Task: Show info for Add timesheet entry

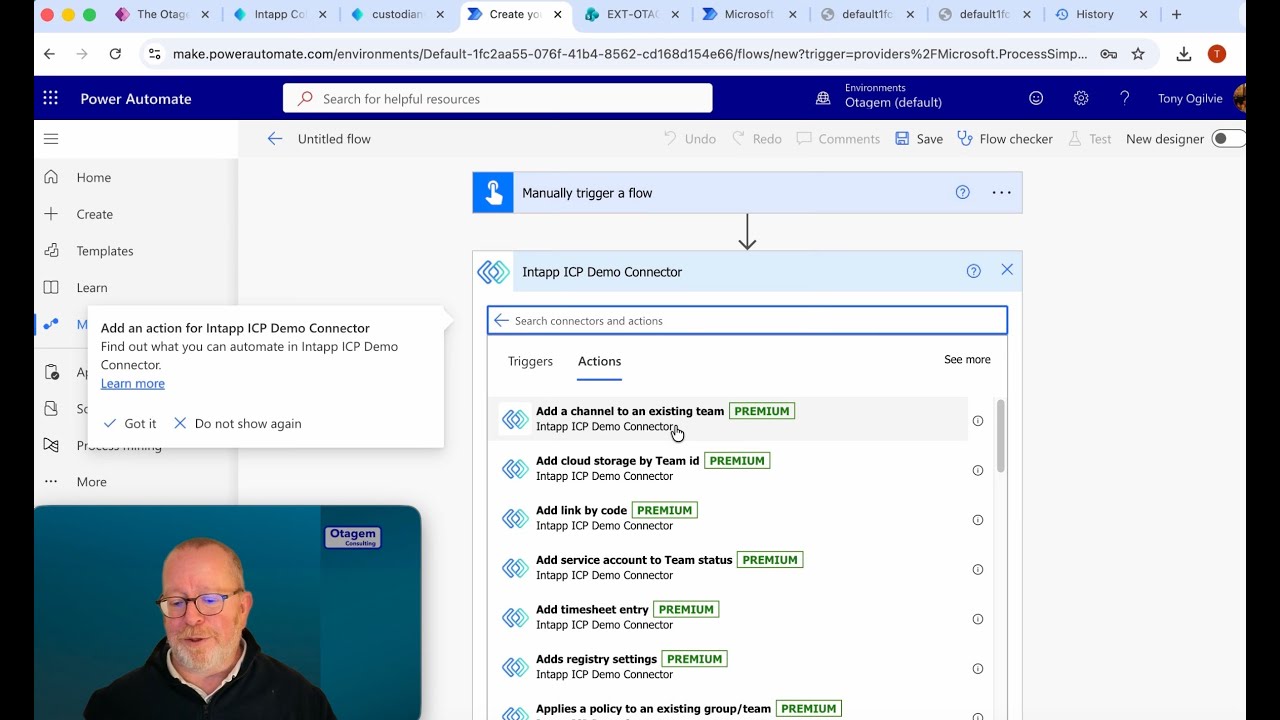Action: pyautogui.click(x=978, y=619)
